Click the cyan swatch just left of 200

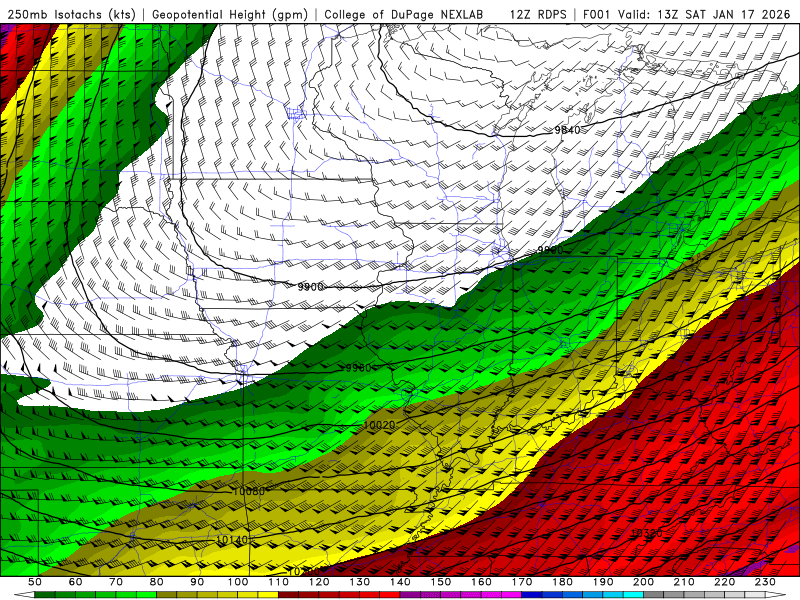point(633,595)
